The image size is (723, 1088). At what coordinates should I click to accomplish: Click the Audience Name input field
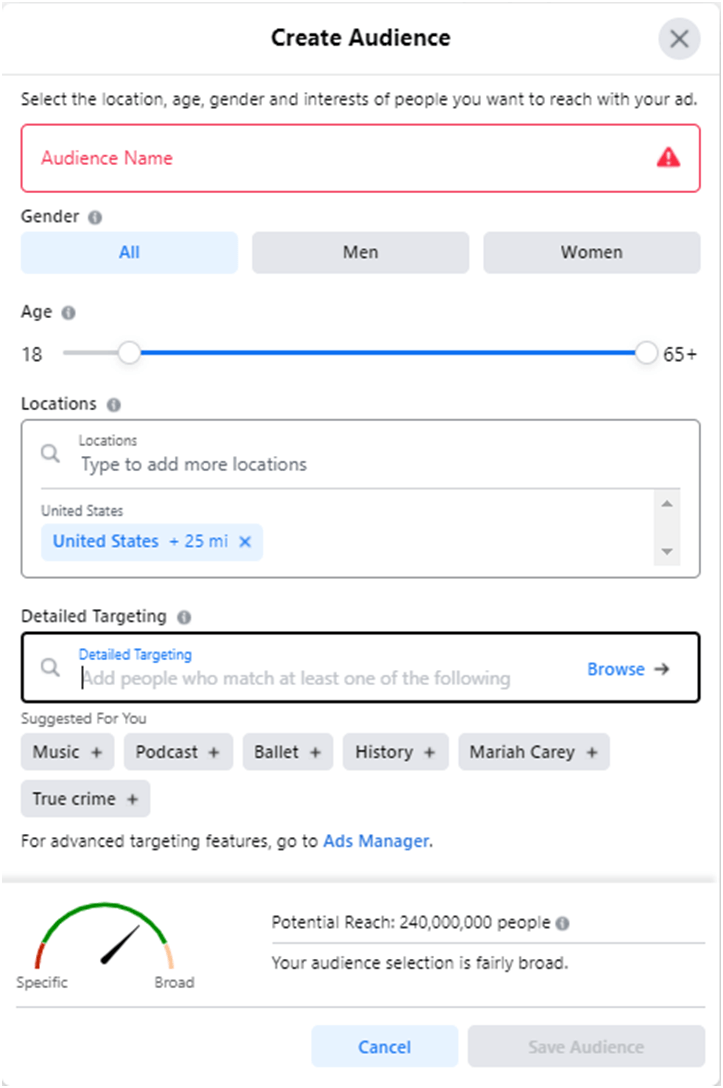tap(360, 158)
